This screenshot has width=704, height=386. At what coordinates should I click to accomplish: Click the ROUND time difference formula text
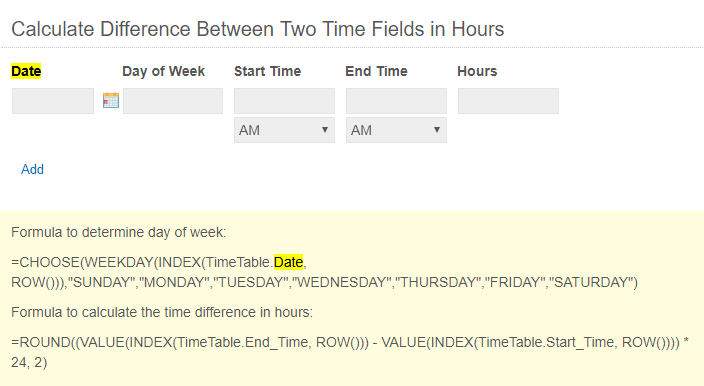coord(350,352)
